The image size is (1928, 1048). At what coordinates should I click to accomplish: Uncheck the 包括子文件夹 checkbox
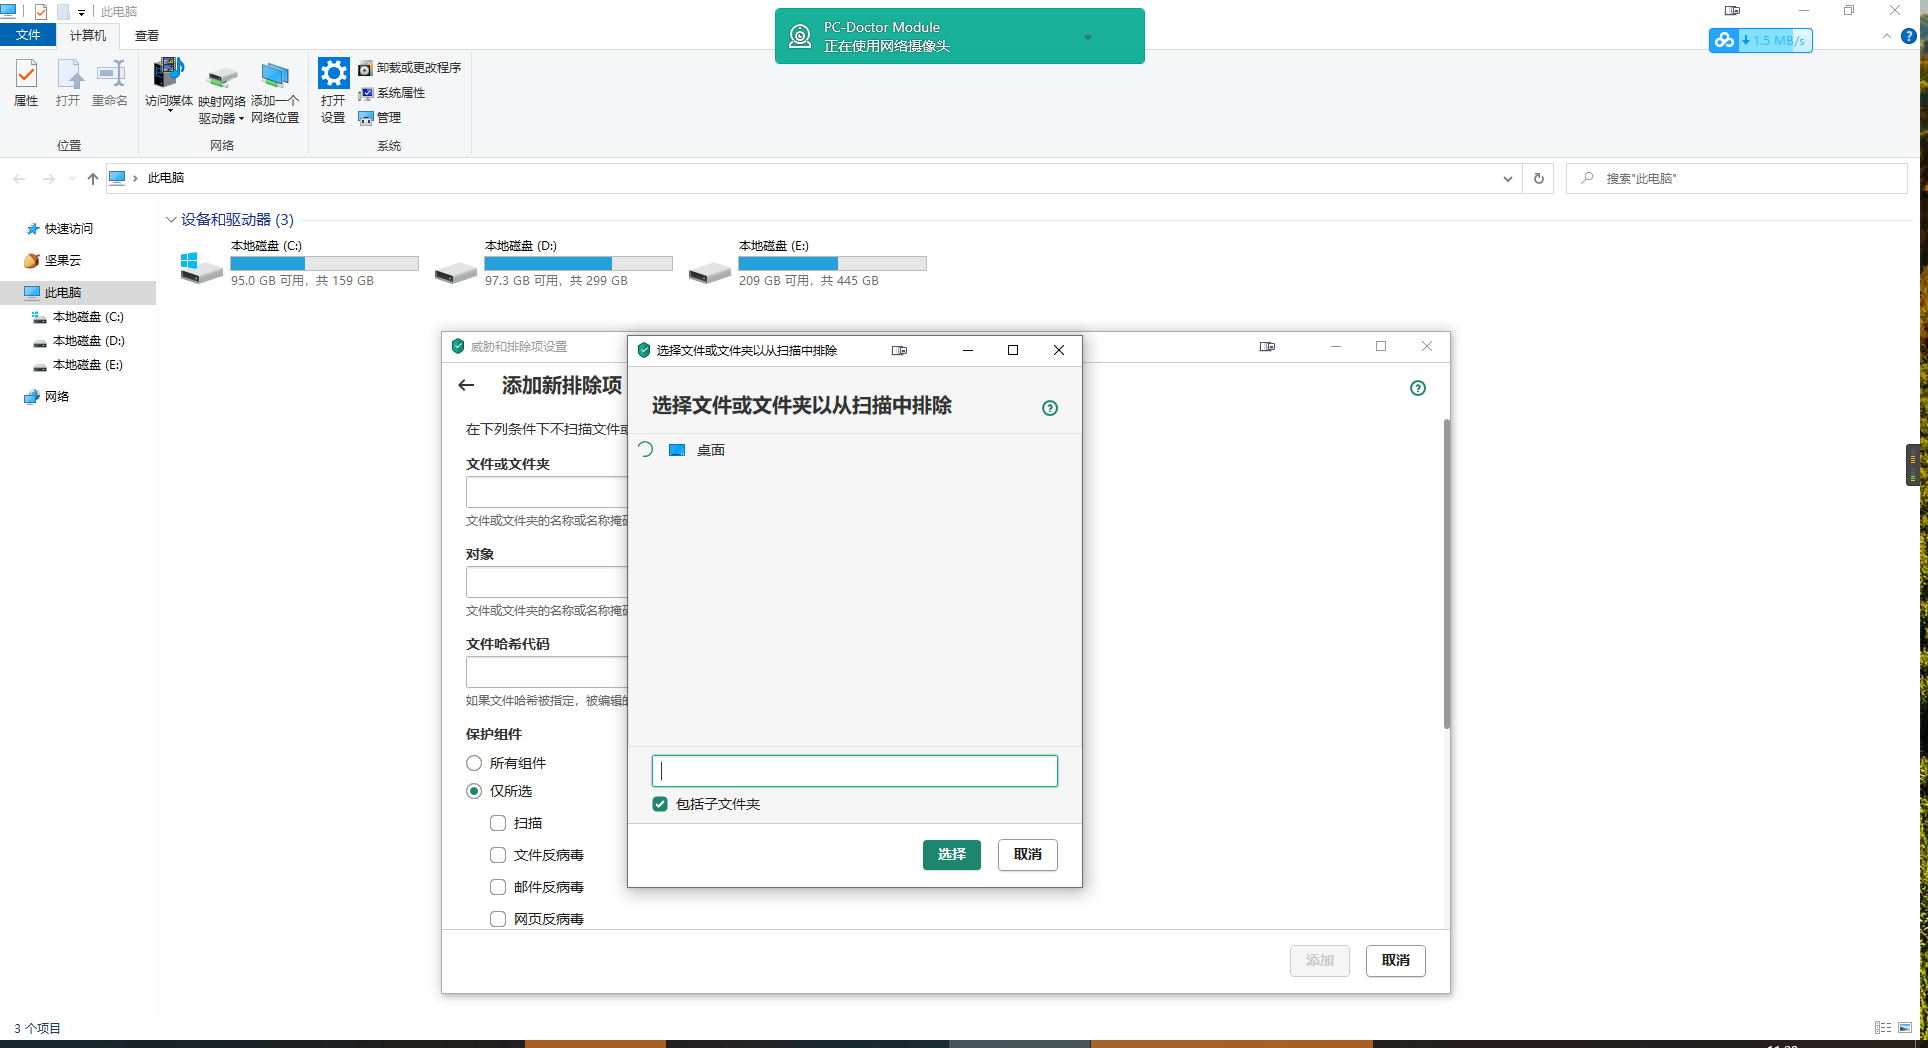point(660,804)
